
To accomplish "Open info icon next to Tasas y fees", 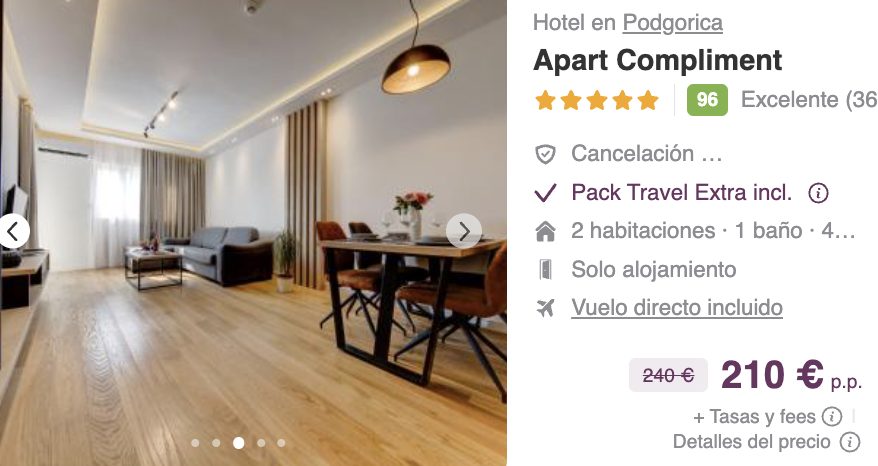I will 832,417.
